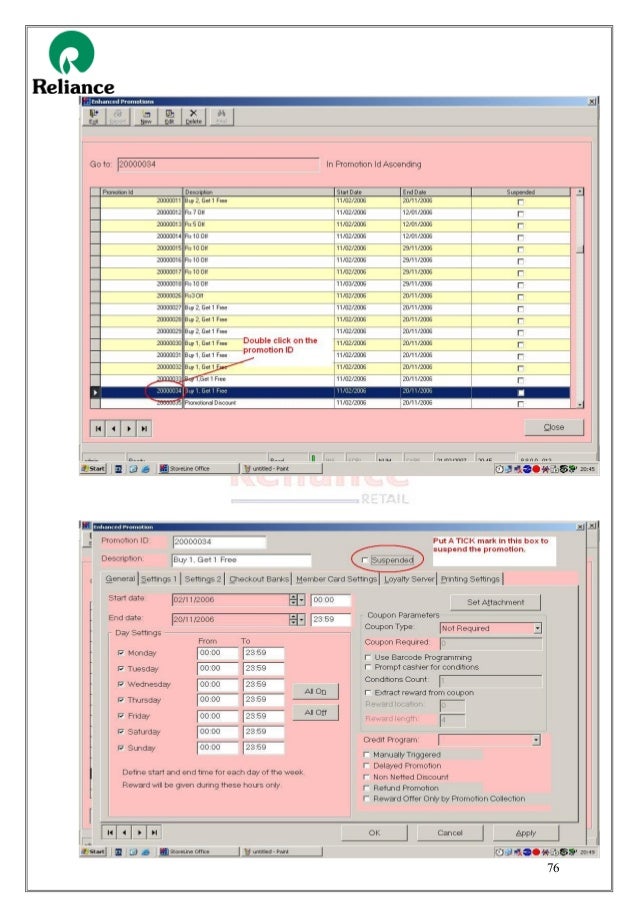Toggle the Sunday checkbox
The height and width of the screenshot is (903, 638).
tap(121, 748)
